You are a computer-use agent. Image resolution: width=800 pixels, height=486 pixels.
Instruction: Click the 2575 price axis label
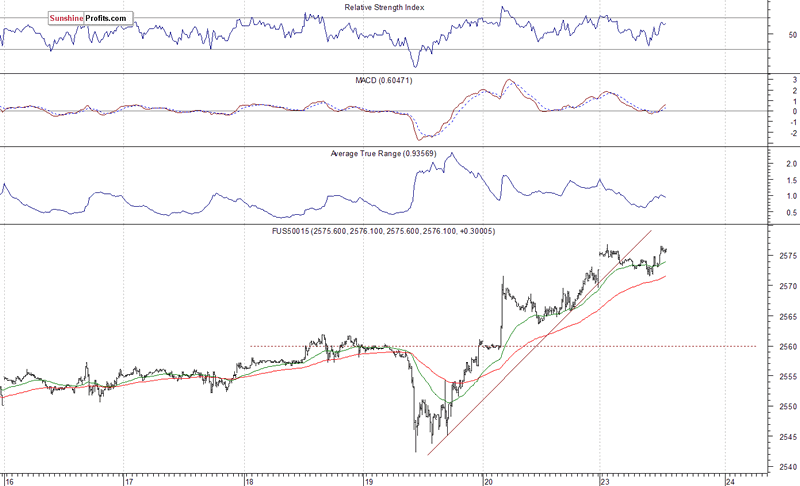pos(789,255)
